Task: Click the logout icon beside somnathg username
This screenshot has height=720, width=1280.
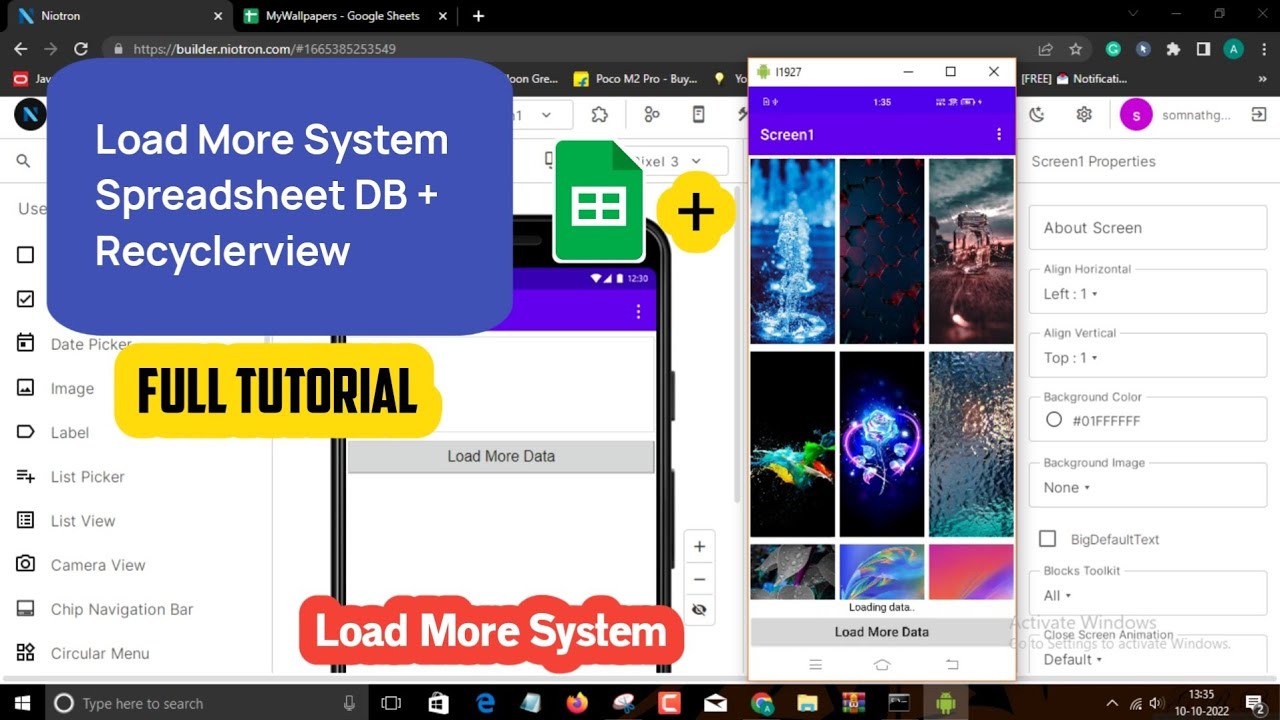Action: (1259, 115)
